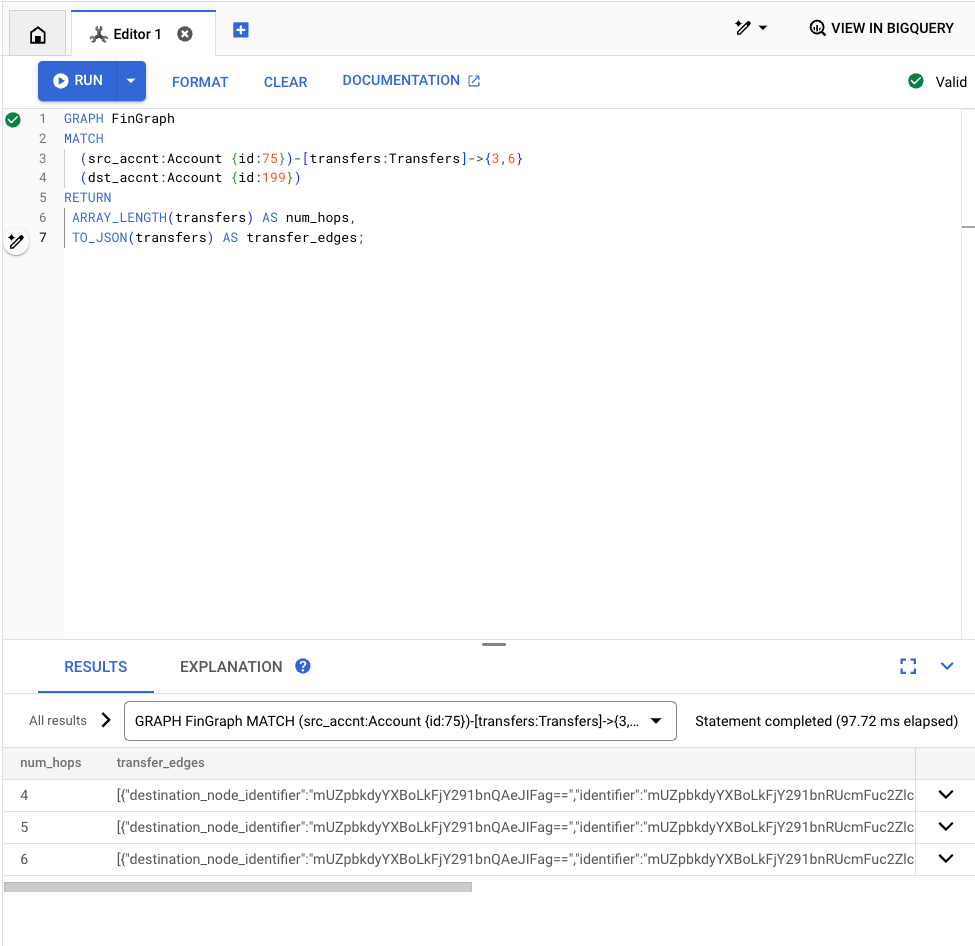Open the statement selector dropdown
The width and height of the screenshot is (975, 946).
click(x=400, y=721)
